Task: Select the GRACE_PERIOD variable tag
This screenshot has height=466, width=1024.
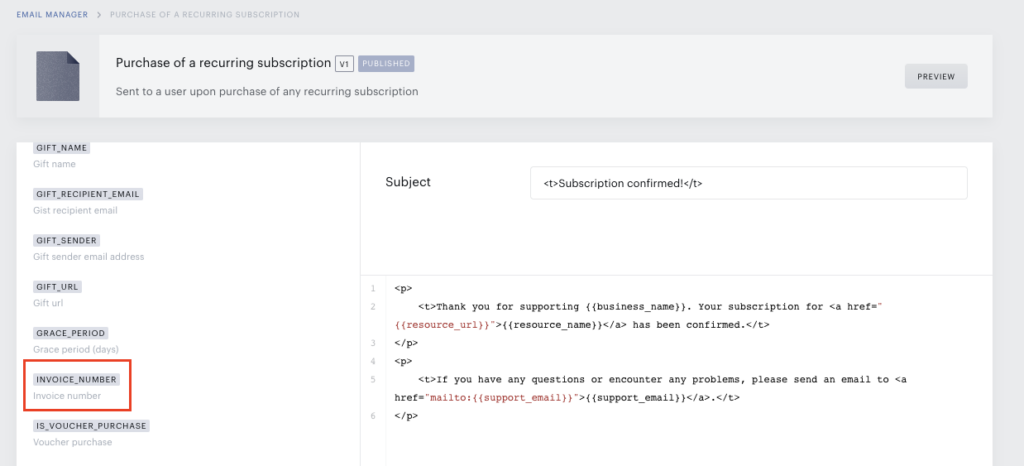Action: tap(71, 334)
